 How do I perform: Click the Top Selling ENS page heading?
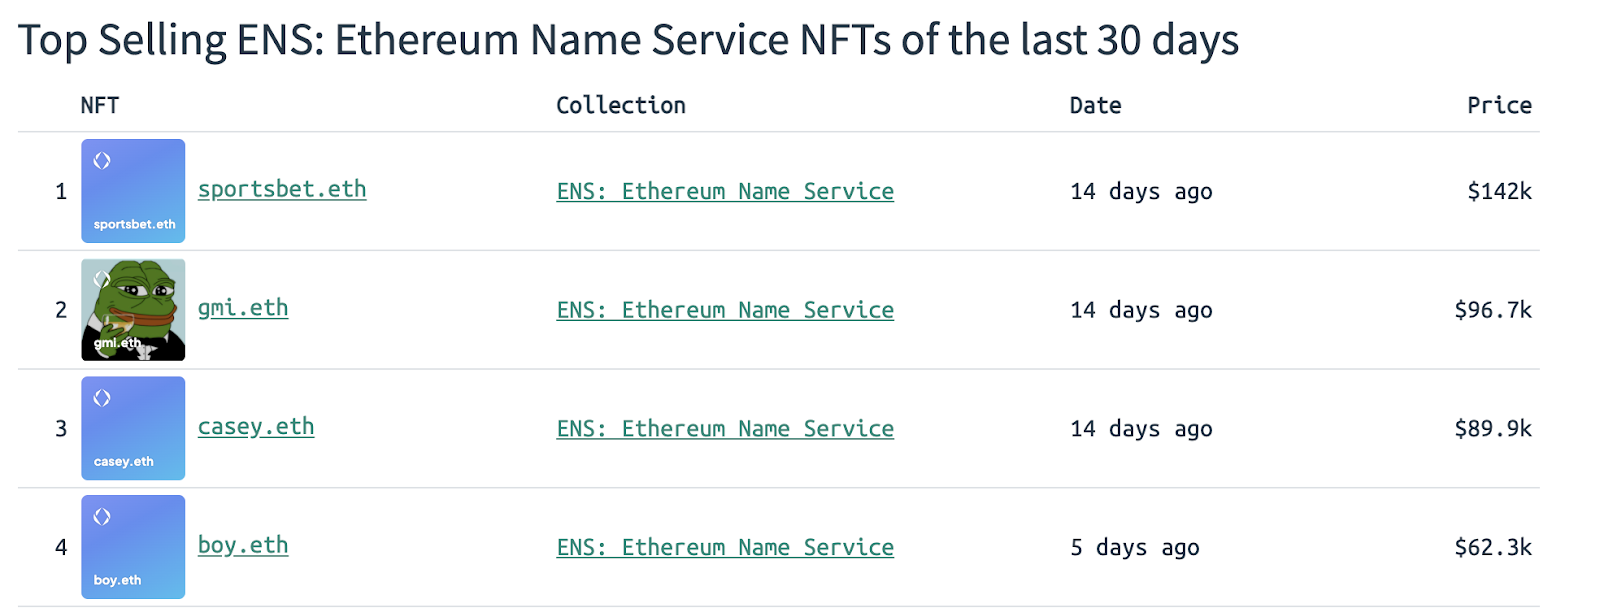pyautogui.click(x=628, y=41)
